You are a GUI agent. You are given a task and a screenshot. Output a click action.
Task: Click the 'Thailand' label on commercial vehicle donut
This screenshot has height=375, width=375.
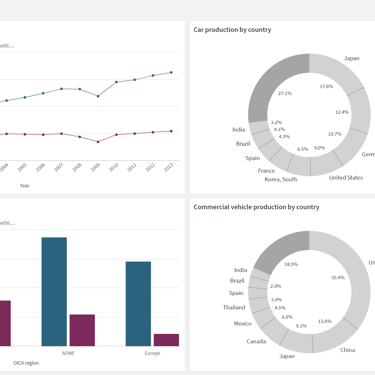[234, 307]
